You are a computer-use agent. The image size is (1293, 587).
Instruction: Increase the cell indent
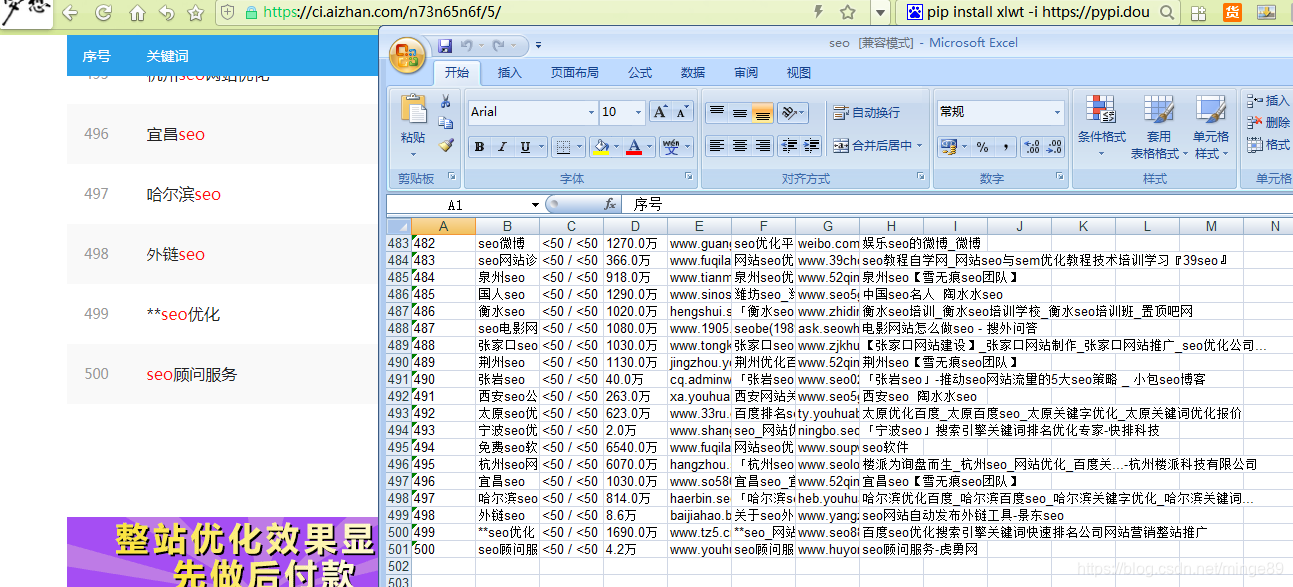point(811,146)
